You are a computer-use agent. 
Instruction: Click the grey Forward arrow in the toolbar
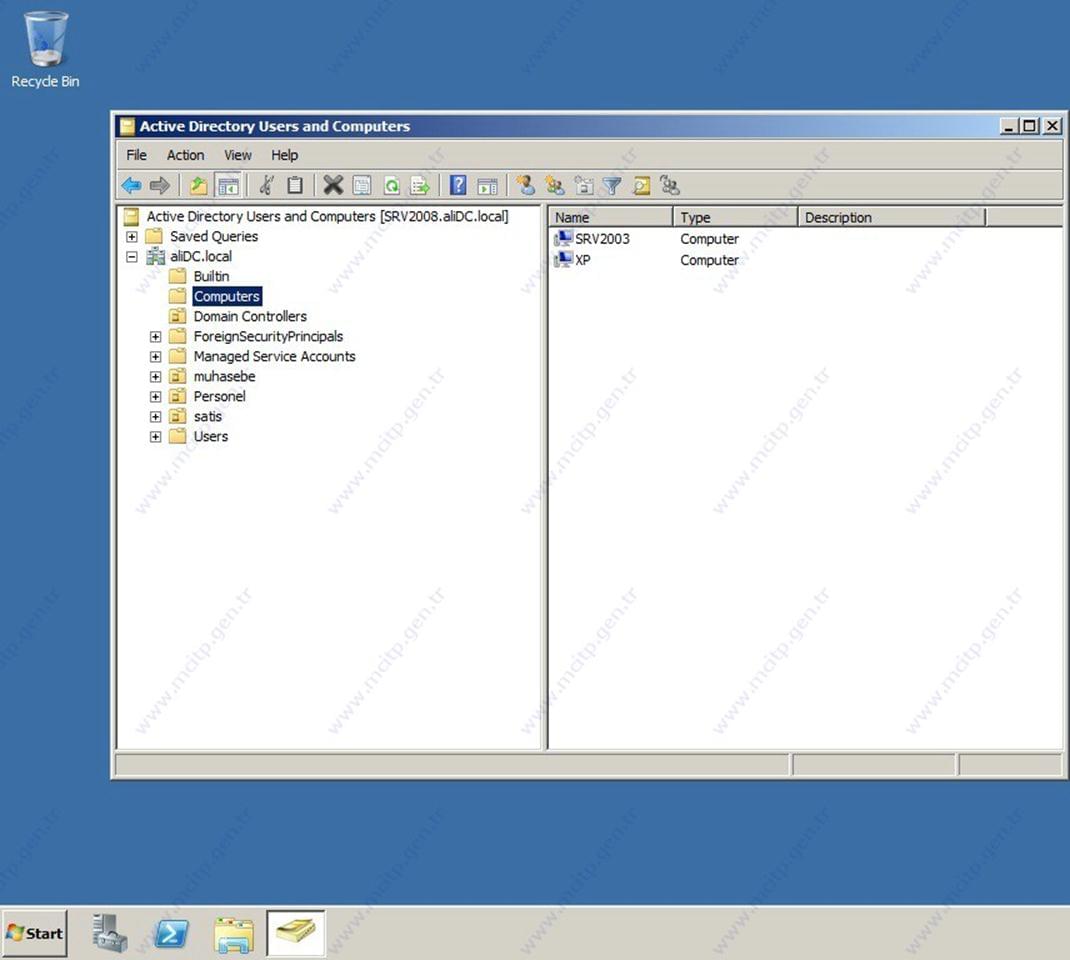[160, 186]
